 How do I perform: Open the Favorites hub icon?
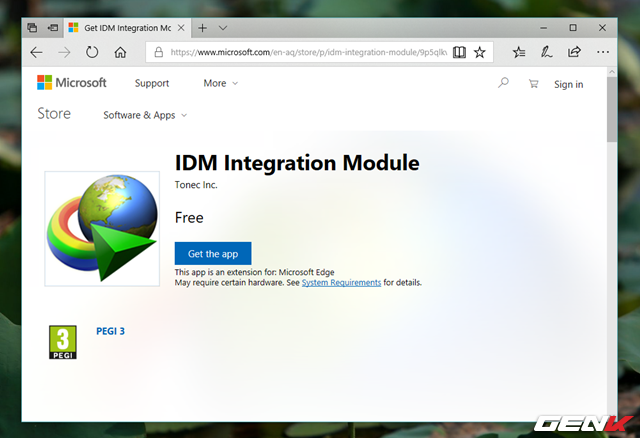click(x=519, y=52)
